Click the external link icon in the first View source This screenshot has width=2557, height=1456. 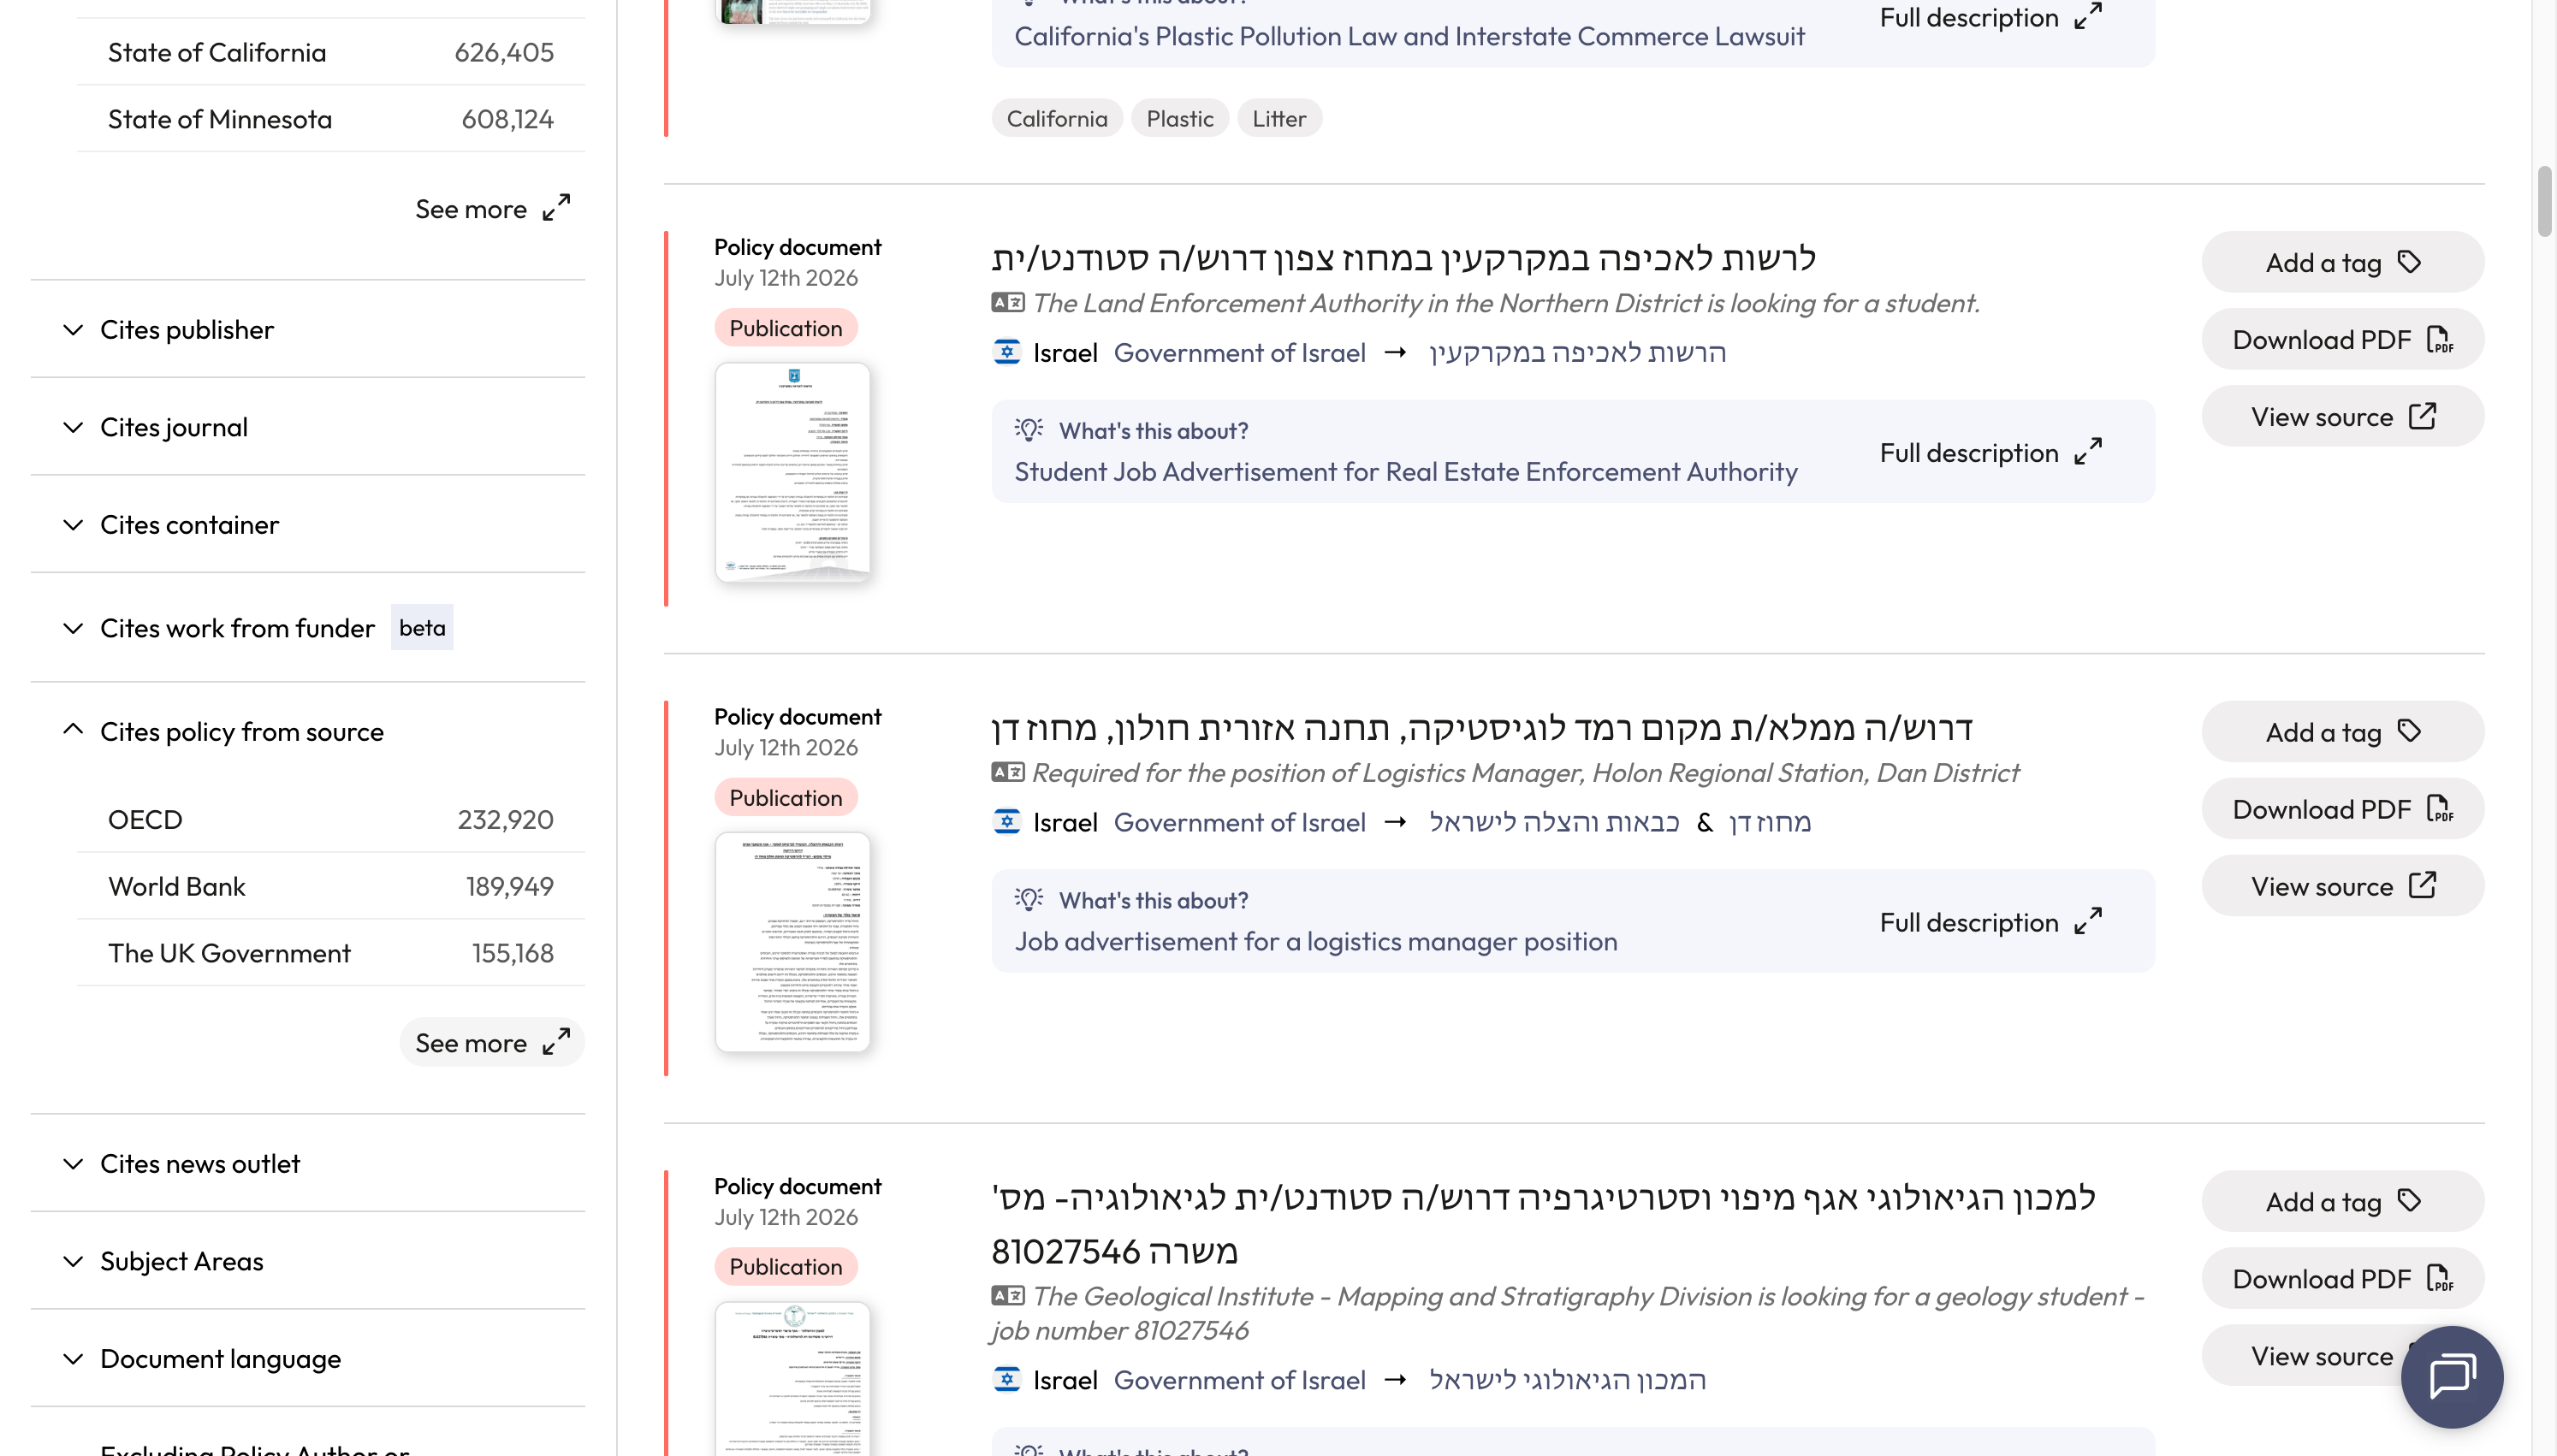pos(2422,416)
